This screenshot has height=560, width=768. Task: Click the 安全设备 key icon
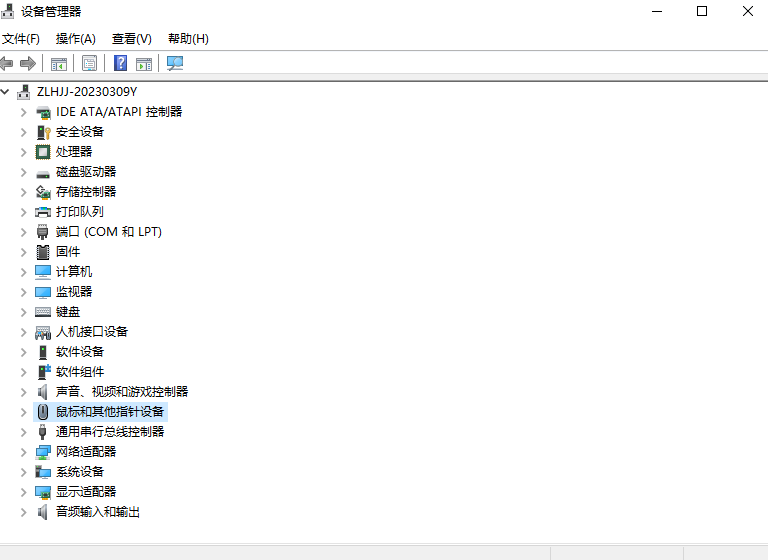[x=43, y=132]
